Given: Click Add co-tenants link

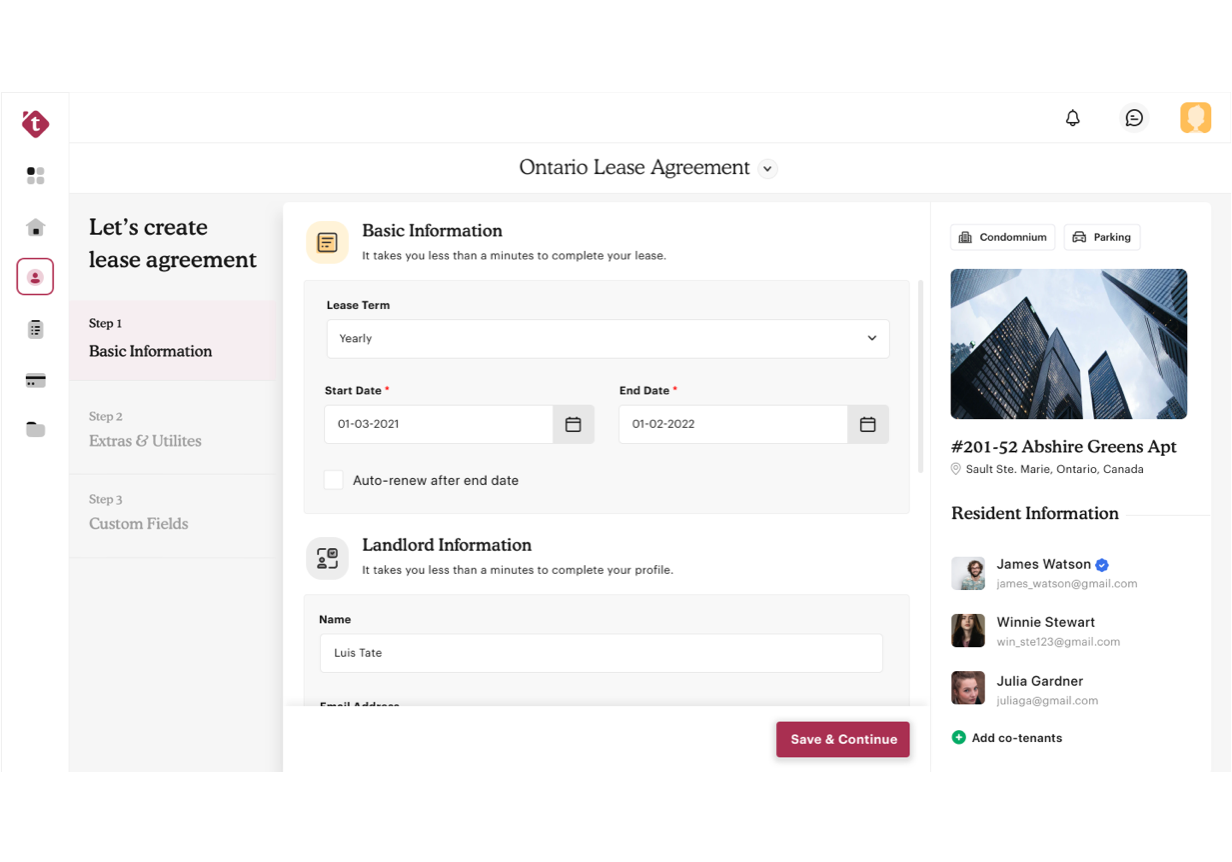Looking at the screenshot, I should pos(1017,738).
